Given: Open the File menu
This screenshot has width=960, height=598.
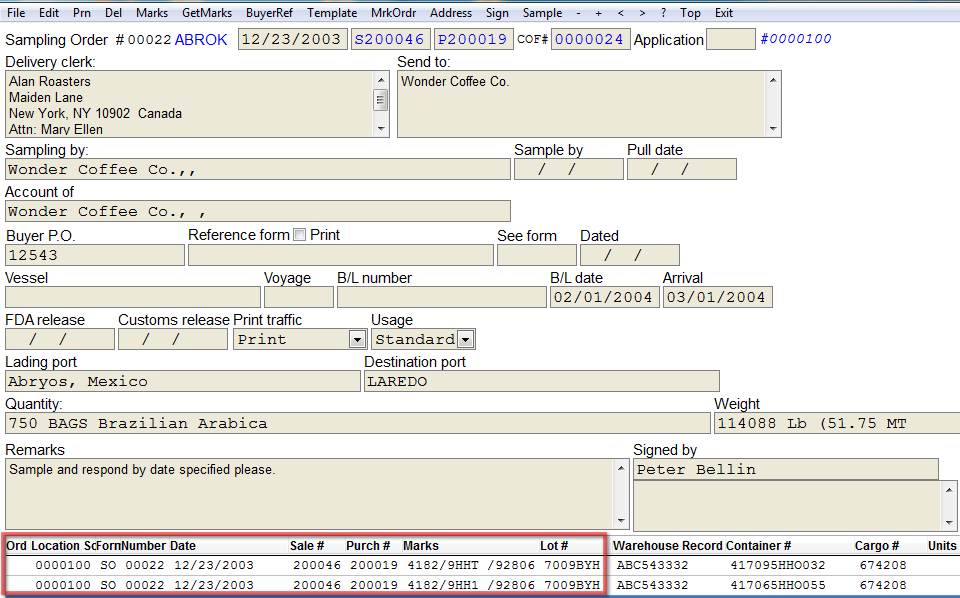Looking at the screenshot, I should 16,13.
